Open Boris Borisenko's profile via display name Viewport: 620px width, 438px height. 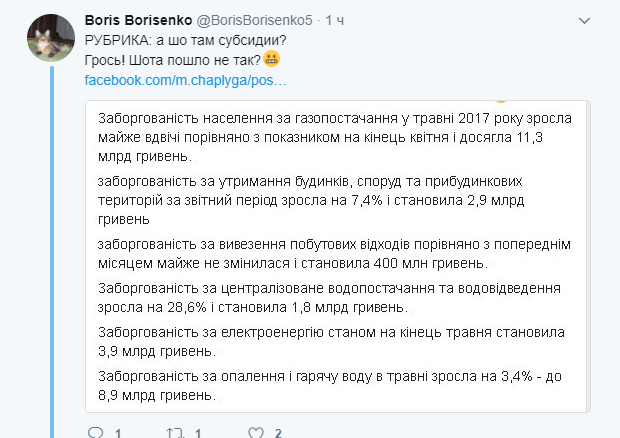point(138,20)
